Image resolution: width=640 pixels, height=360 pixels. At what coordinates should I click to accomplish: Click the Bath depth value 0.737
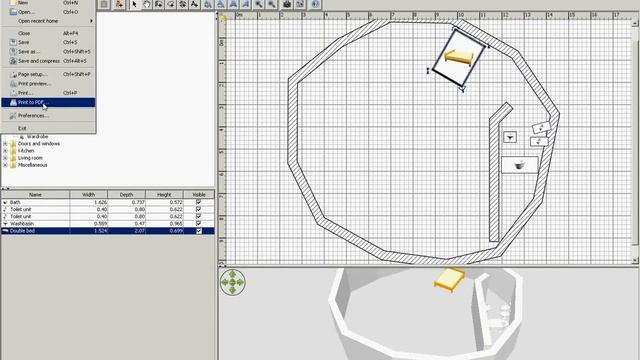(138, 202)
